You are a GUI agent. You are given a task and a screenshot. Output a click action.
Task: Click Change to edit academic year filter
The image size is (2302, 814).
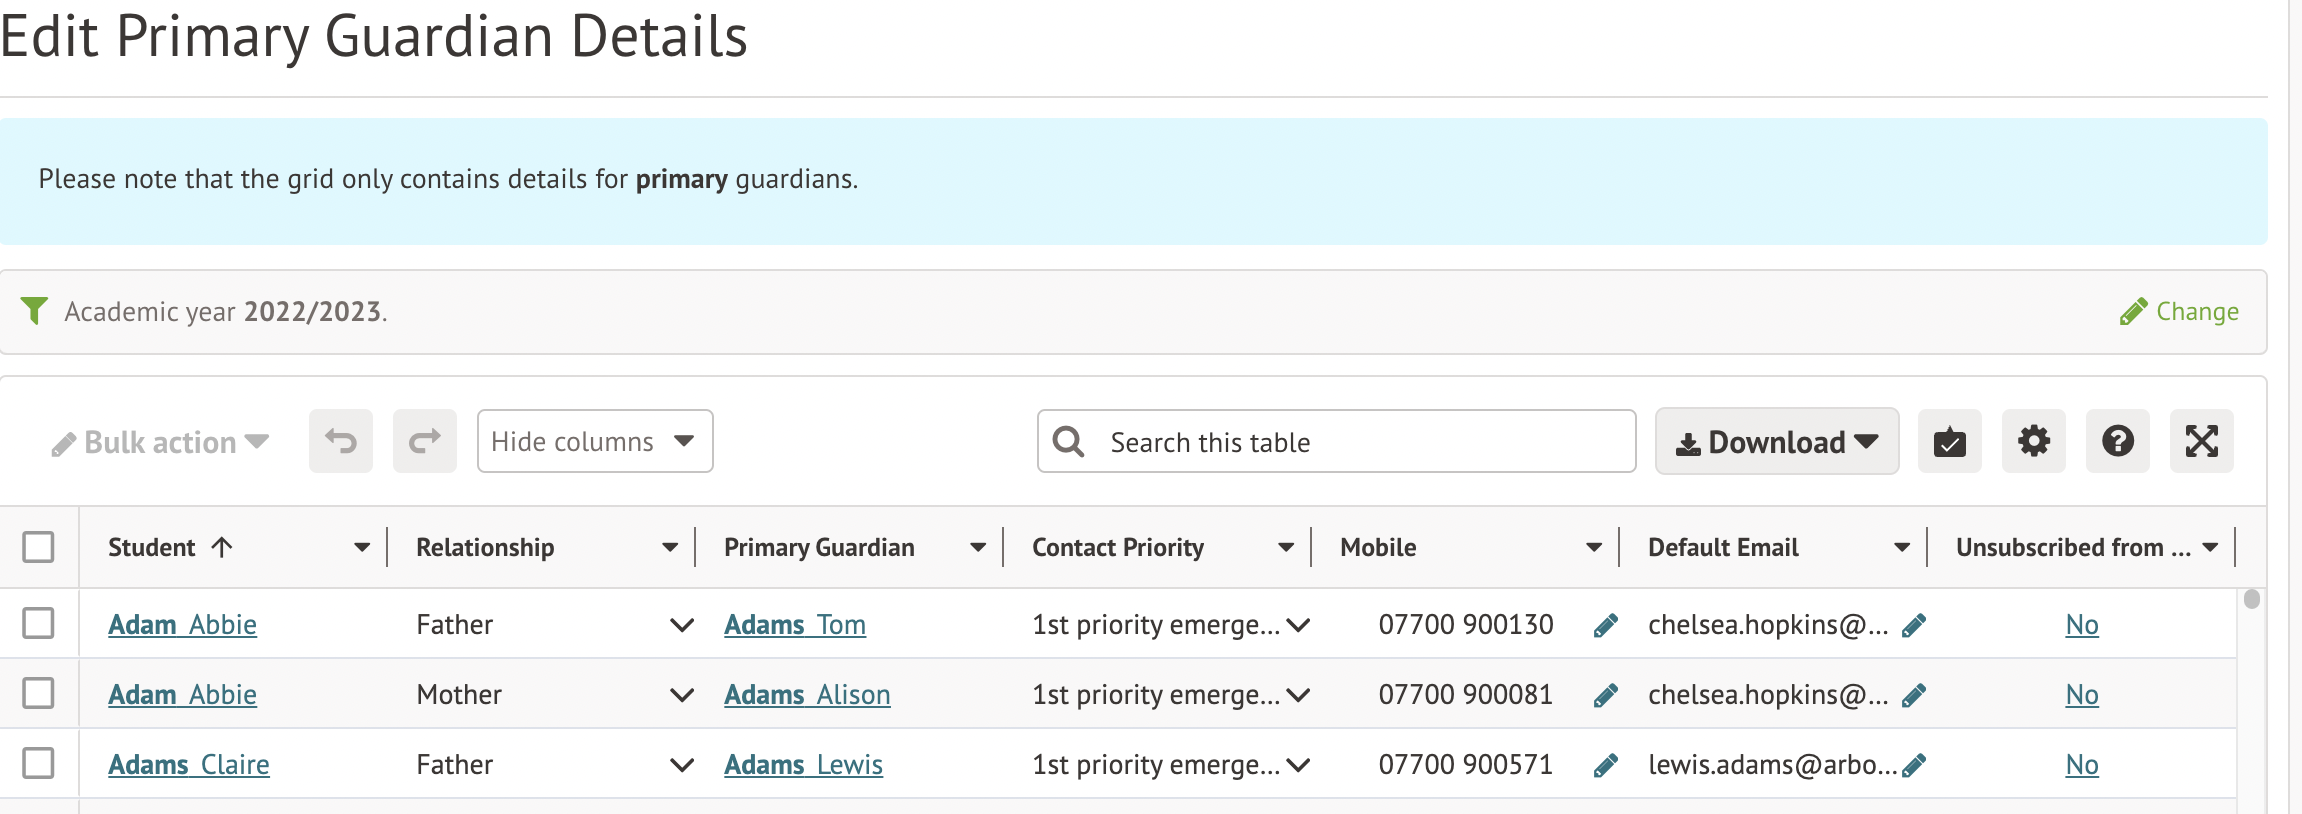(2180, 312)
